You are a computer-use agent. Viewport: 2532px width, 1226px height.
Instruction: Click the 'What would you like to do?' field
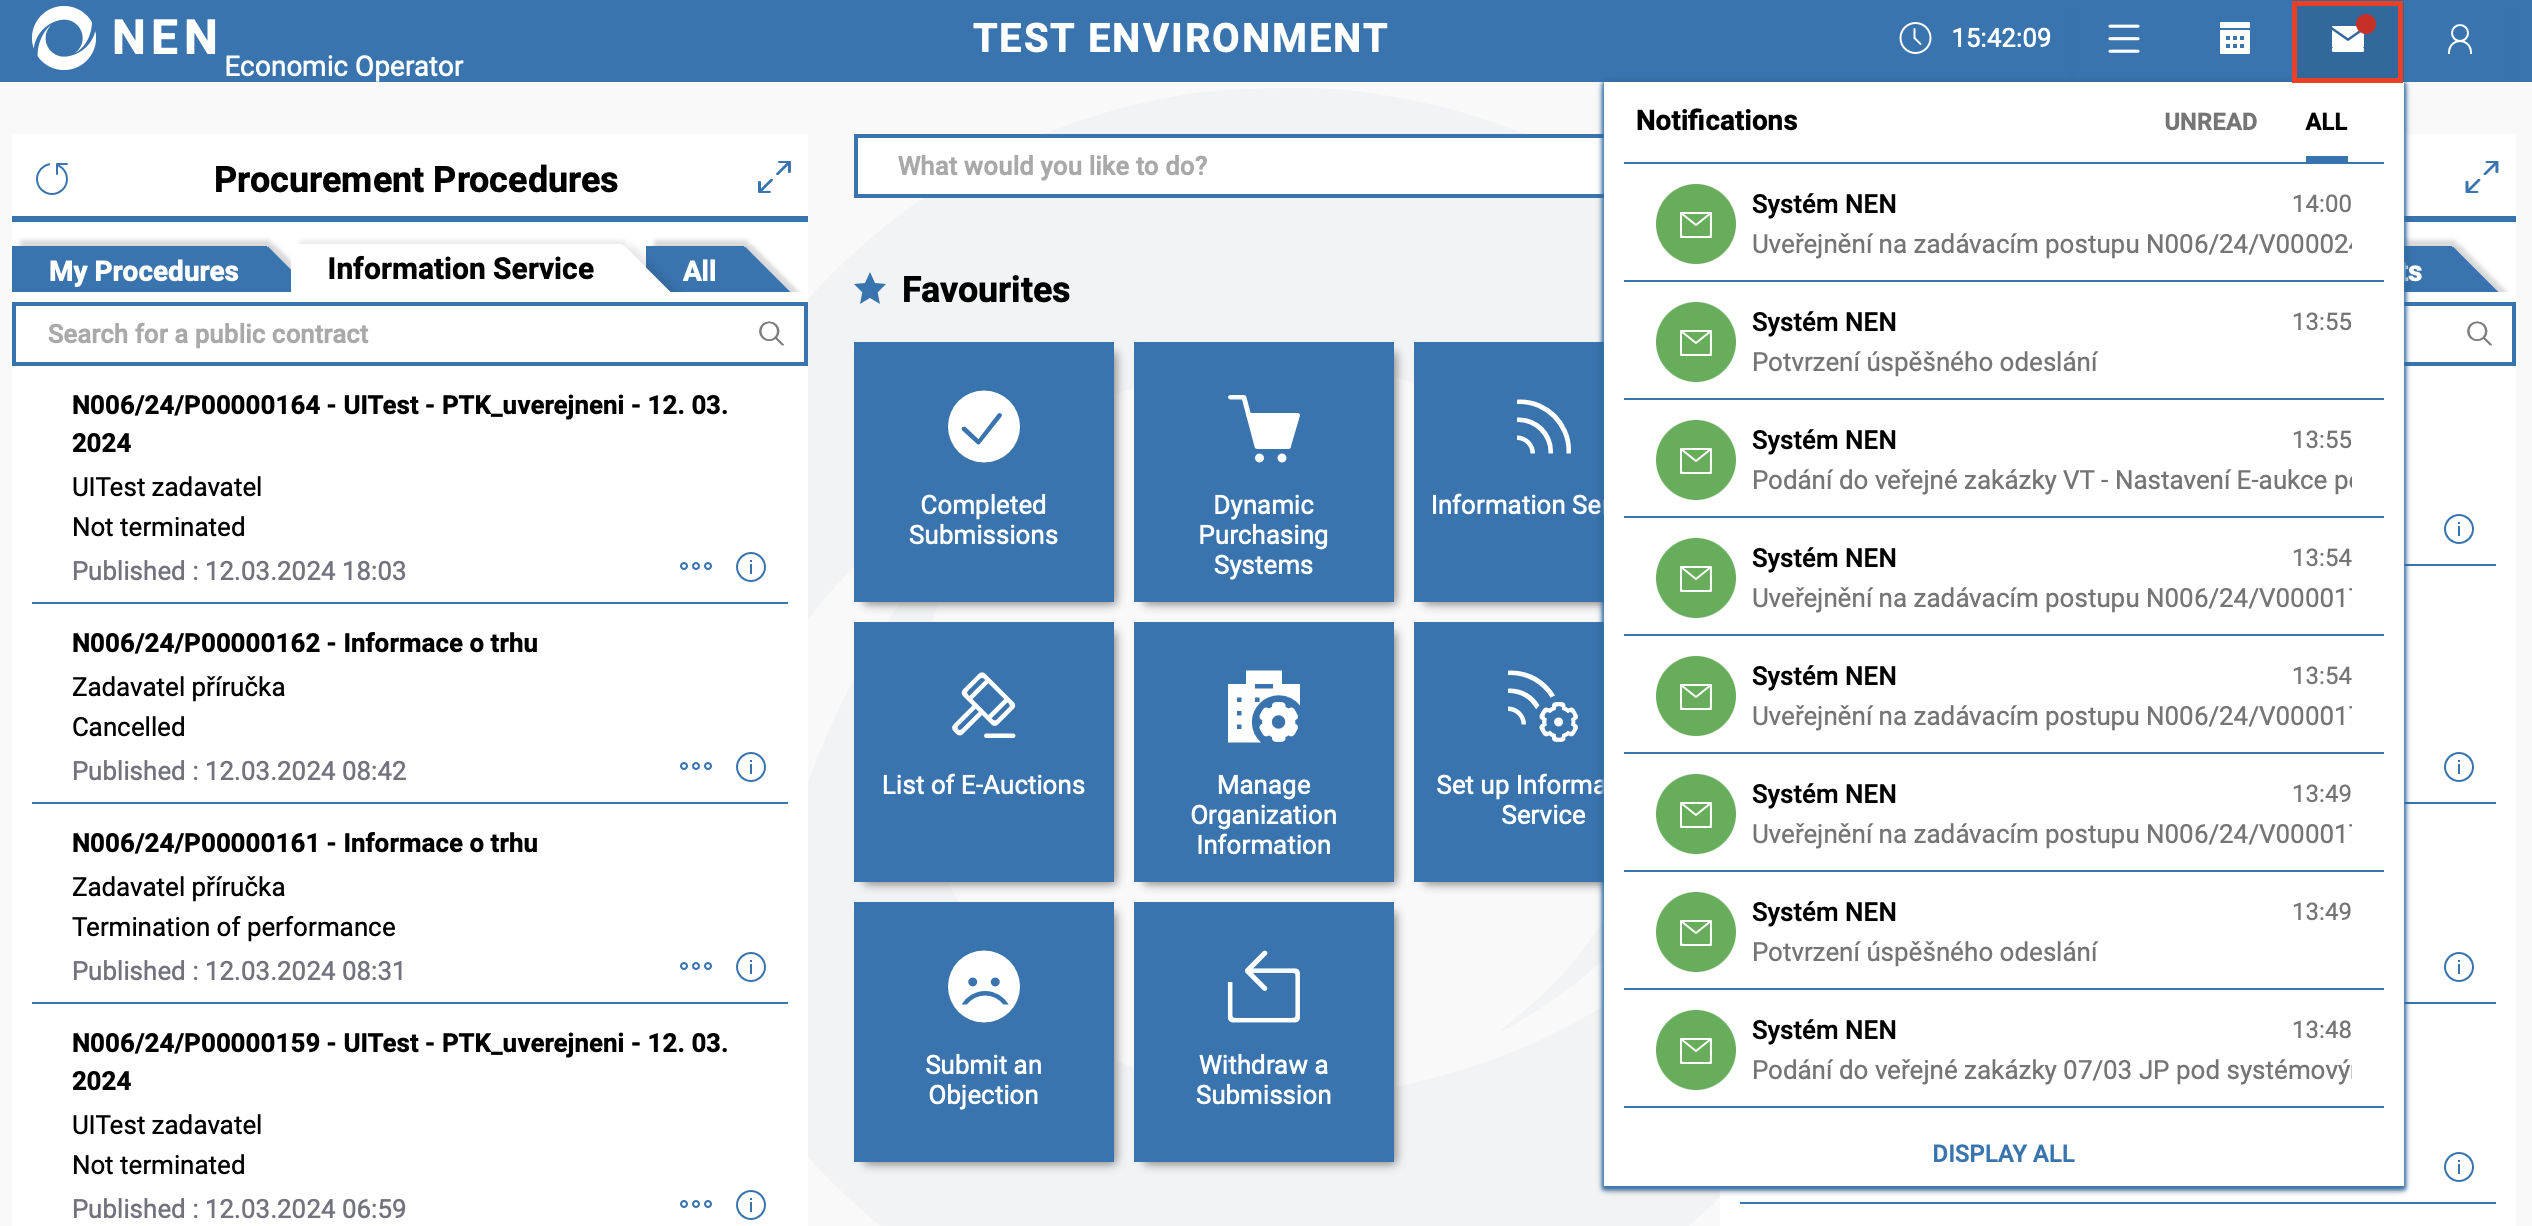pos(1228,166)
